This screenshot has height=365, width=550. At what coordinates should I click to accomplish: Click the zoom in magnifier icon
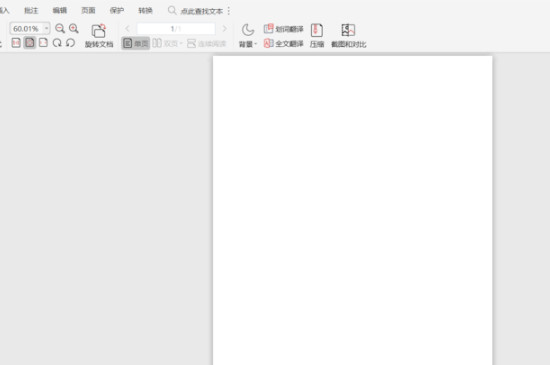(x=73, y=28)
